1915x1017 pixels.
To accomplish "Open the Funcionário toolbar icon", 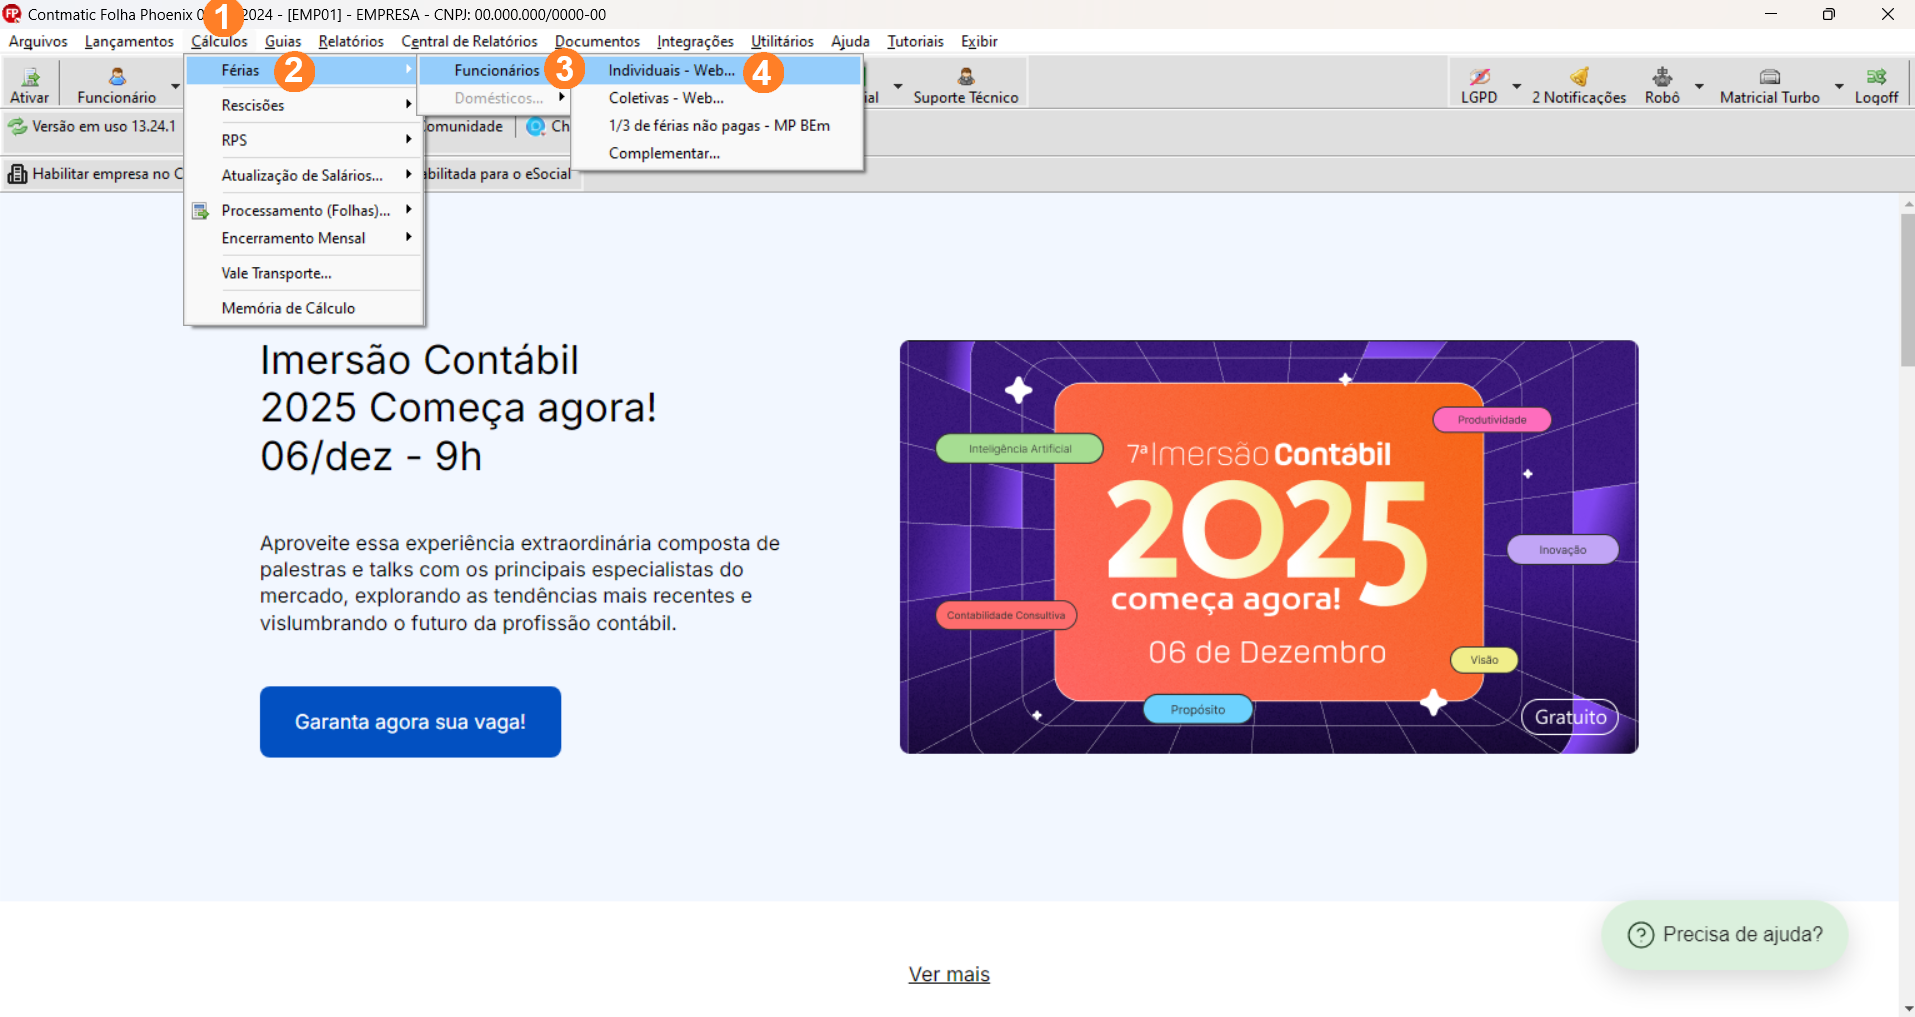I will tap(117, 77).
